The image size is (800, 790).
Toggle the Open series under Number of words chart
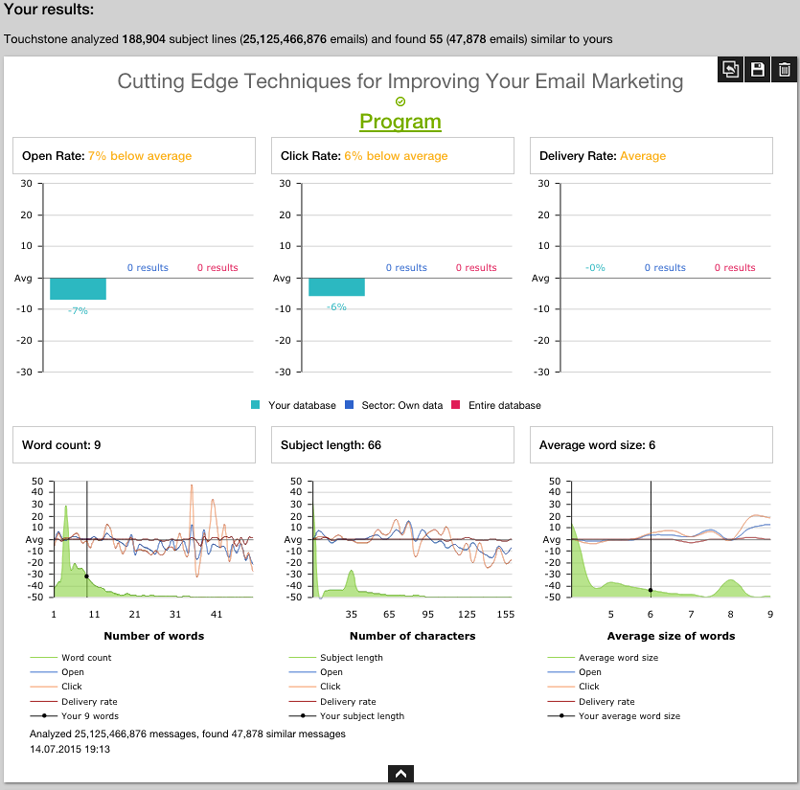tap(57, 672)
